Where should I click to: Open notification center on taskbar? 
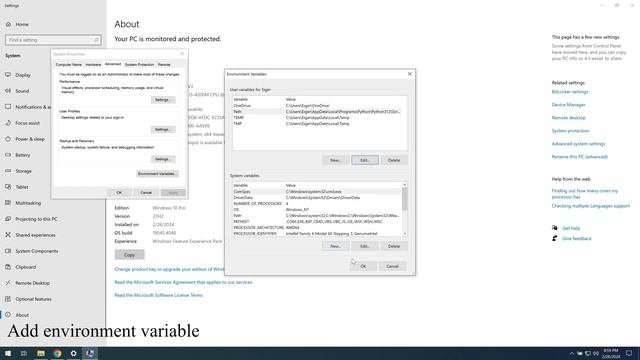(x=629, y=353)
